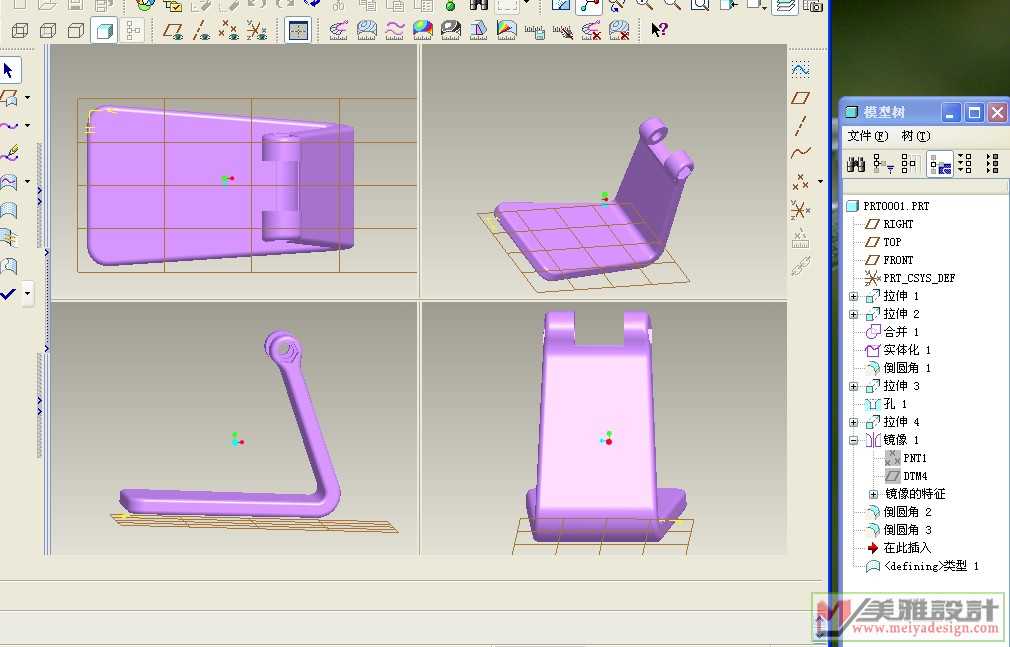This screenshot has height=647, width=1010.
Task: Toggle datum points display in top toolbar
Action: pyautogui.click(x=229, y=31)
